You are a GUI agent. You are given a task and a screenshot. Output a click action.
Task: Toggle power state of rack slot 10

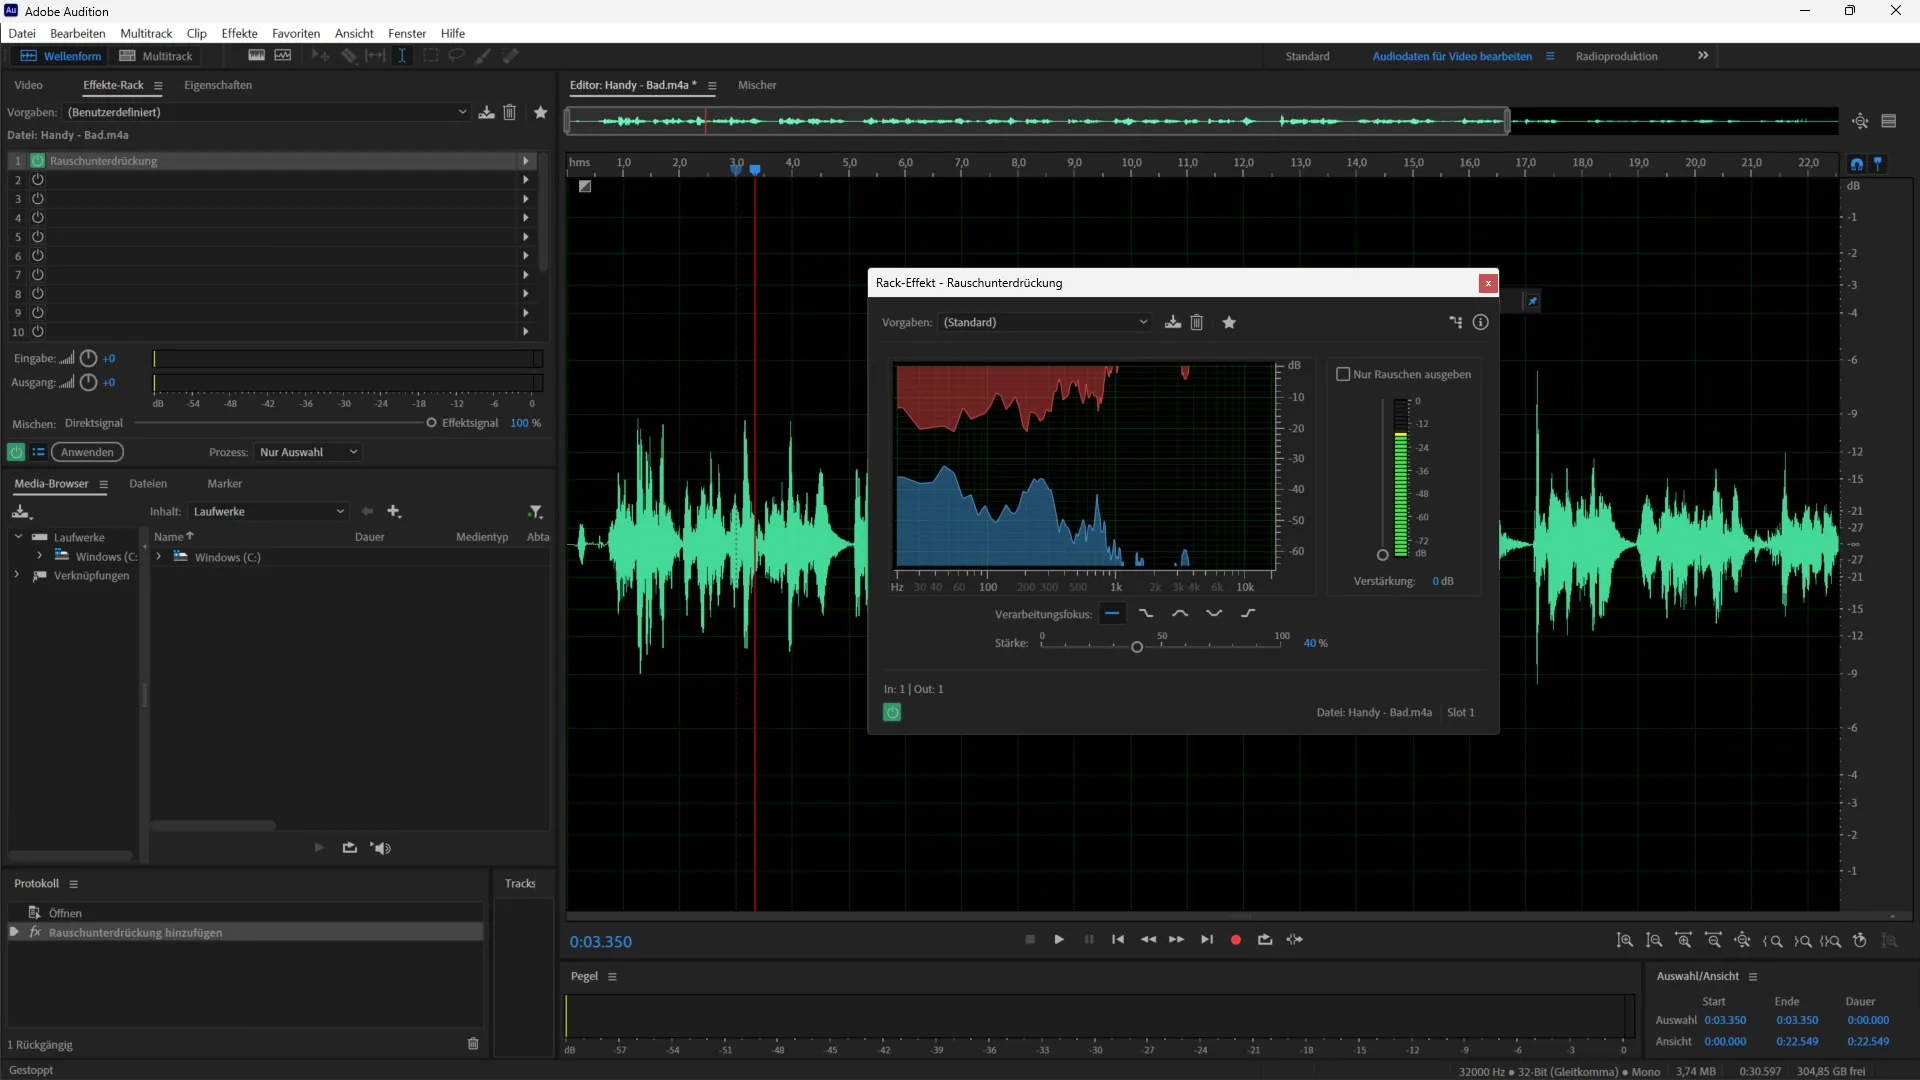tap(38, 331)
